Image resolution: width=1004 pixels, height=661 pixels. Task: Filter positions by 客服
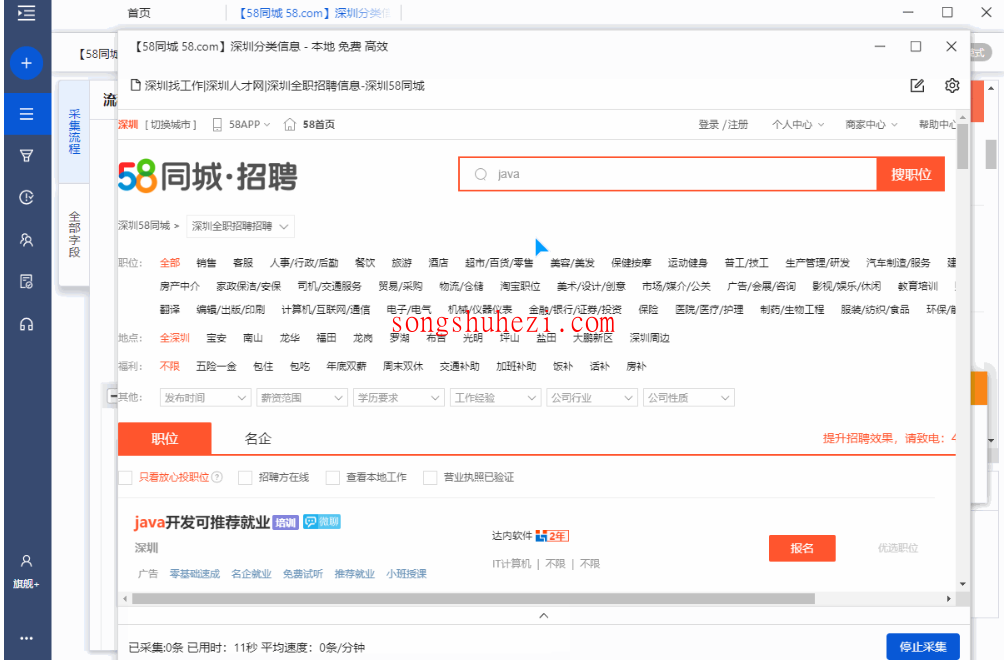pyautogui.click(x=243, y=263)
